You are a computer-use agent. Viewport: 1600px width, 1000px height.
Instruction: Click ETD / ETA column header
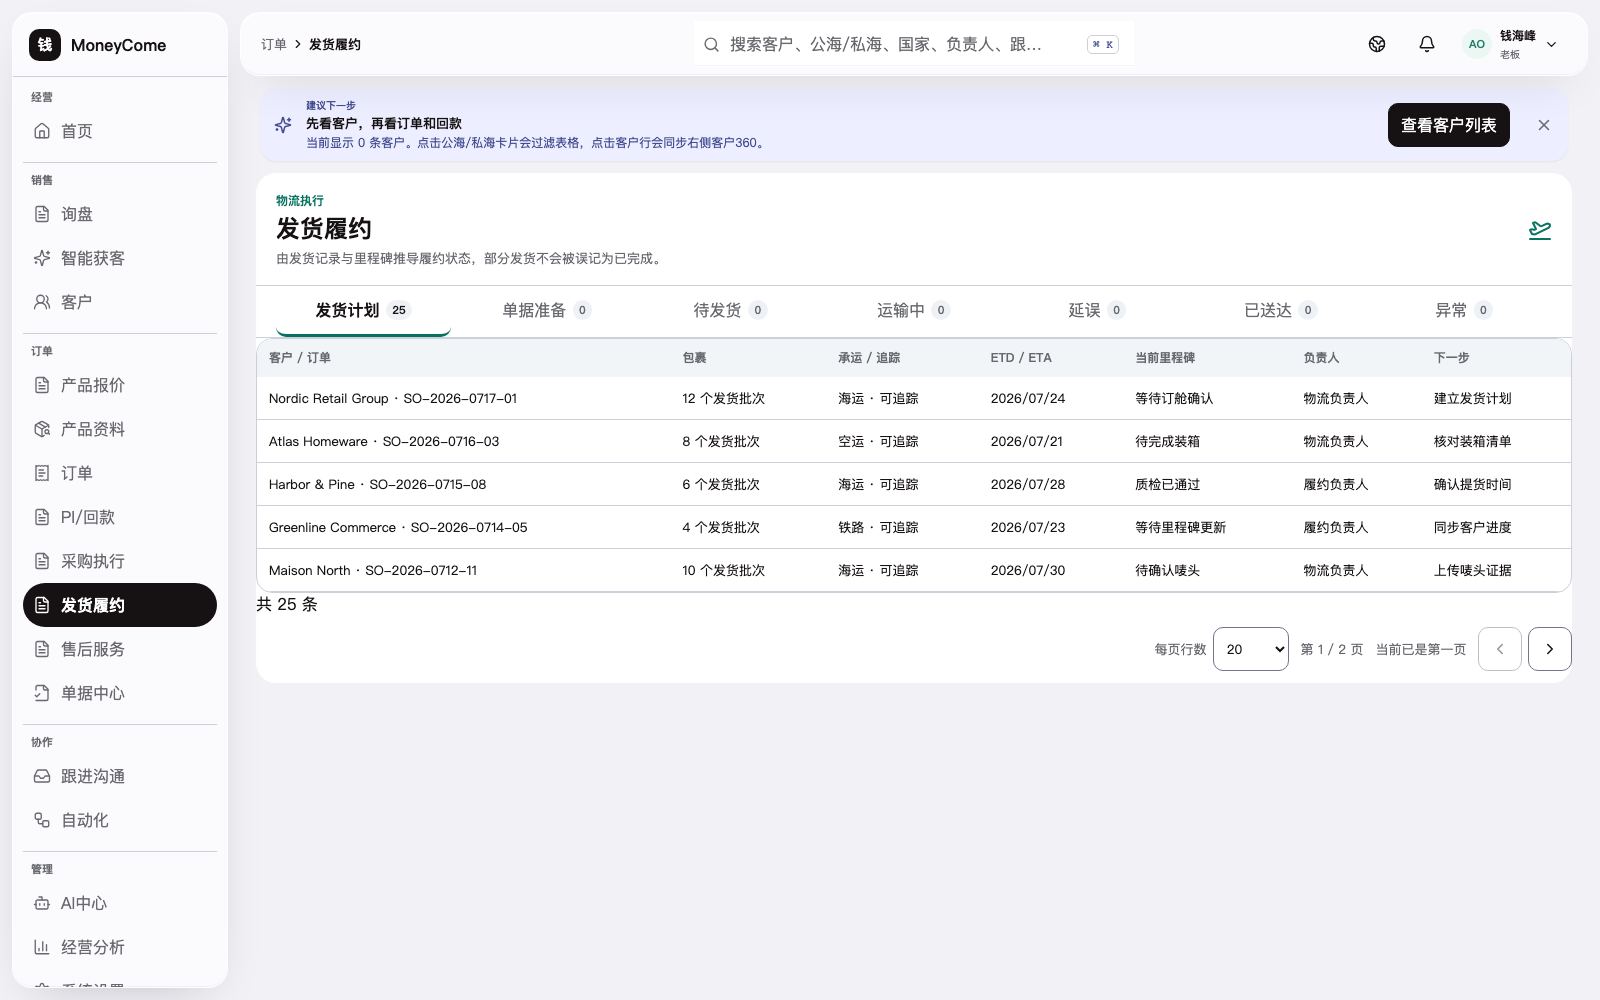tap(1021, 357)
